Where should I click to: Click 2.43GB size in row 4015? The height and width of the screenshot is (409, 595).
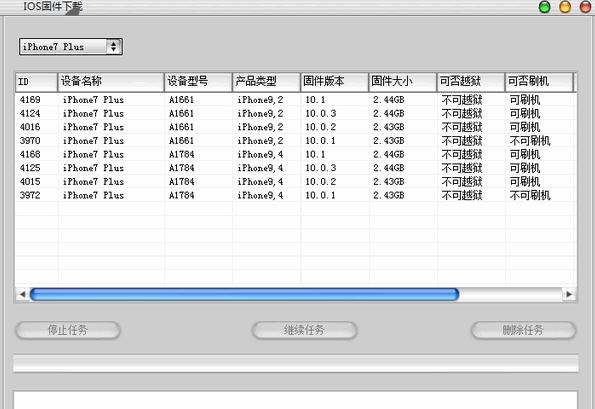(389, 182)
